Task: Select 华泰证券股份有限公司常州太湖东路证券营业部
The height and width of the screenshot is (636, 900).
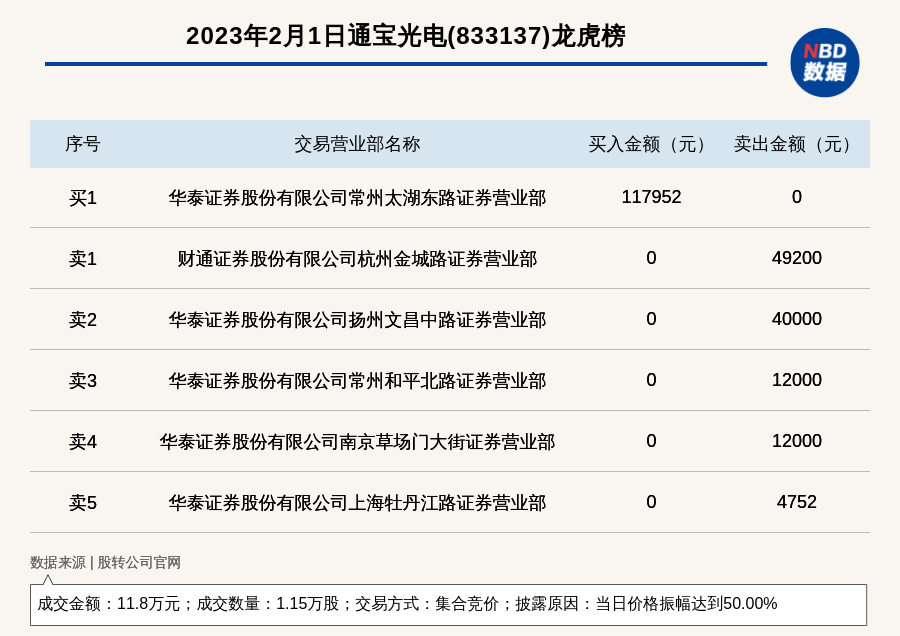Action: pos(357,198)
